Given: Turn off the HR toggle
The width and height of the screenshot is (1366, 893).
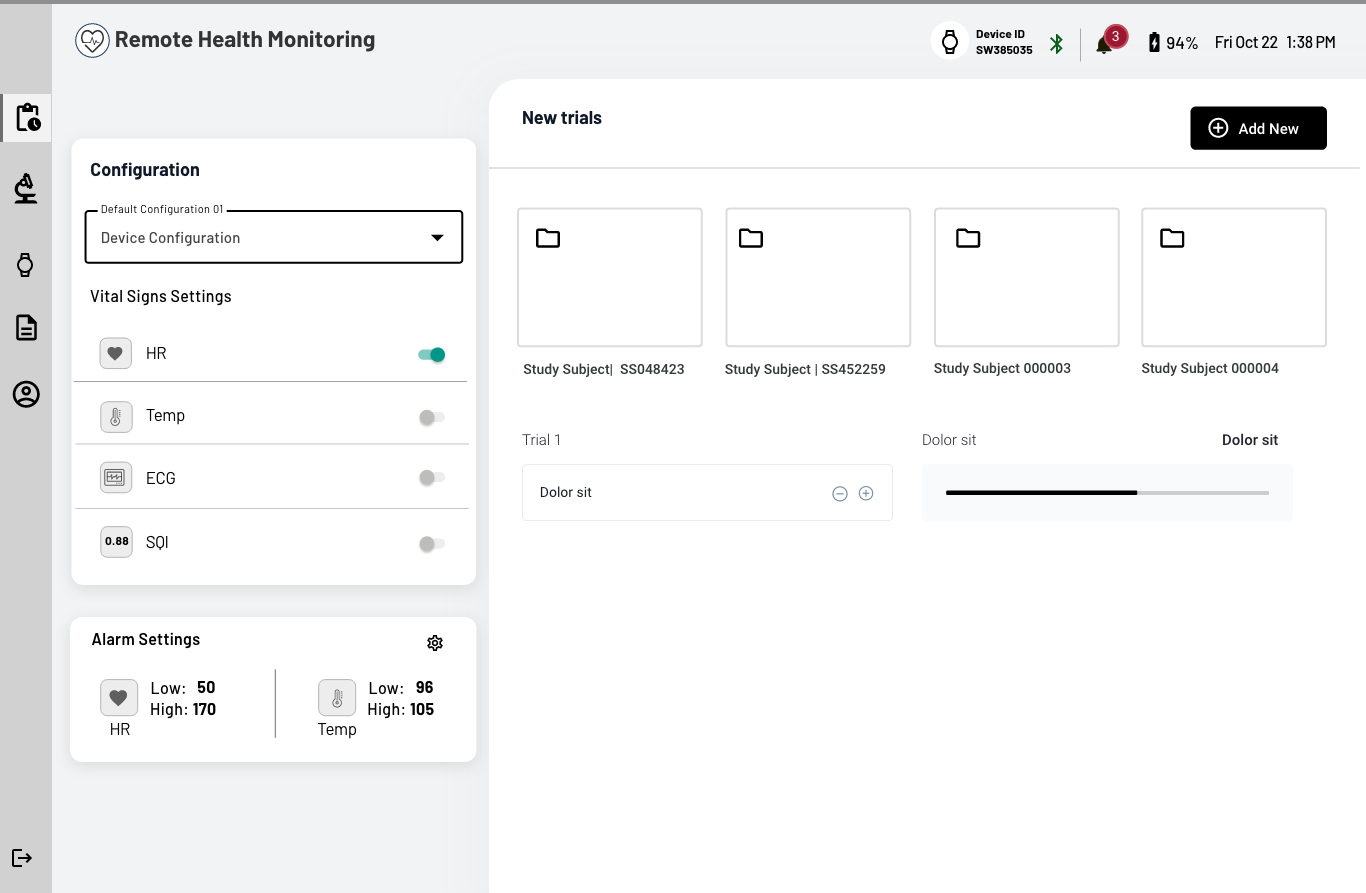Looking at the screenshot, I should tap(432, 354).
